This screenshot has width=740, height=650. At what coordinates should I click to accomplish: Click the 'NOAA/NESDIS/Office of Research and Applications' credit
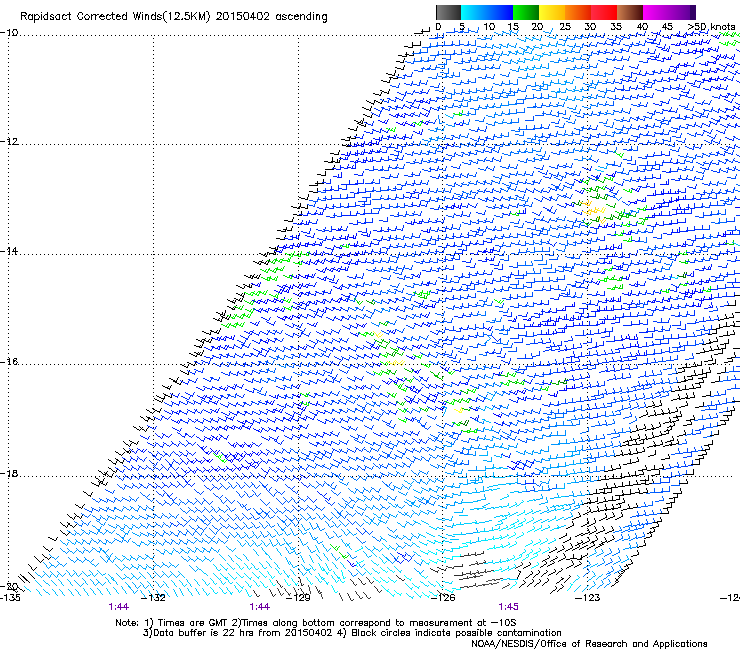589,643
